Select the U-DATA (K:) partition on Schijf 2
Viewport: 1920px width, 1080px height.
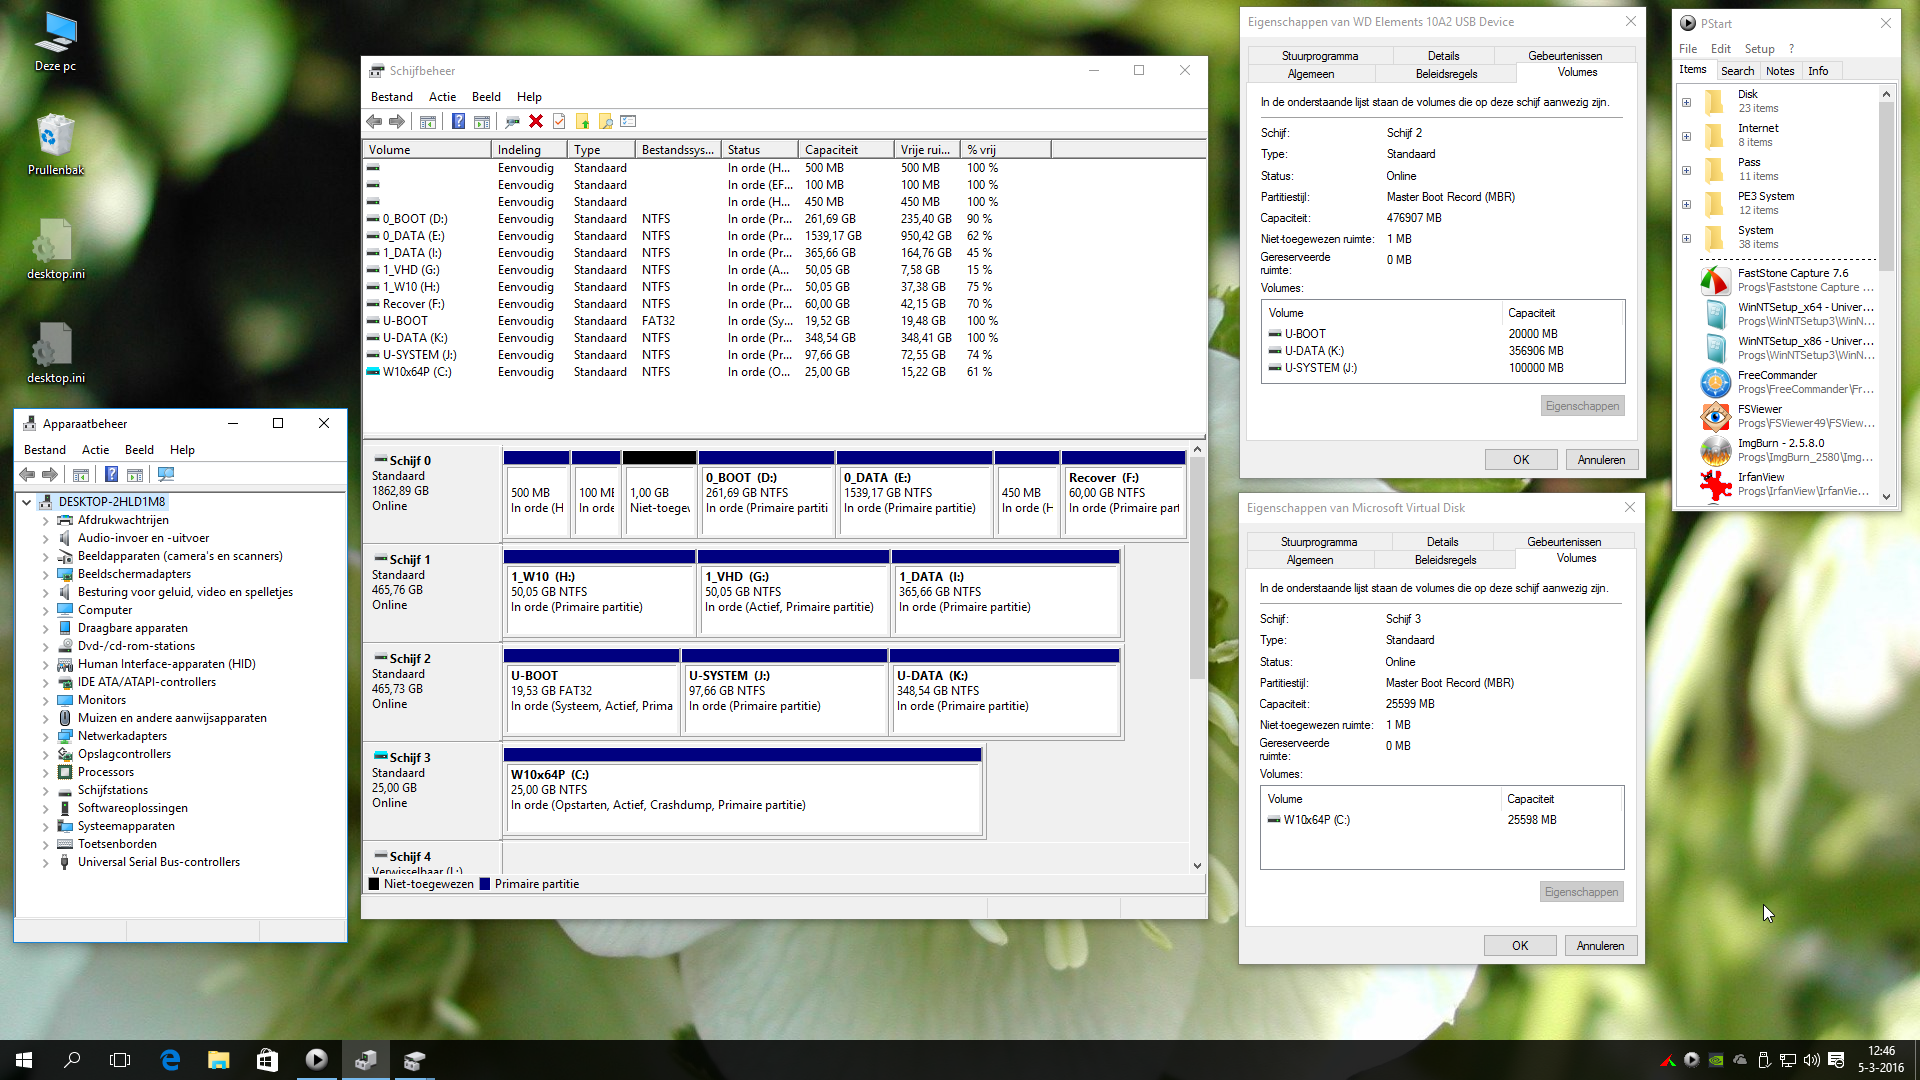coord(1005,691)
